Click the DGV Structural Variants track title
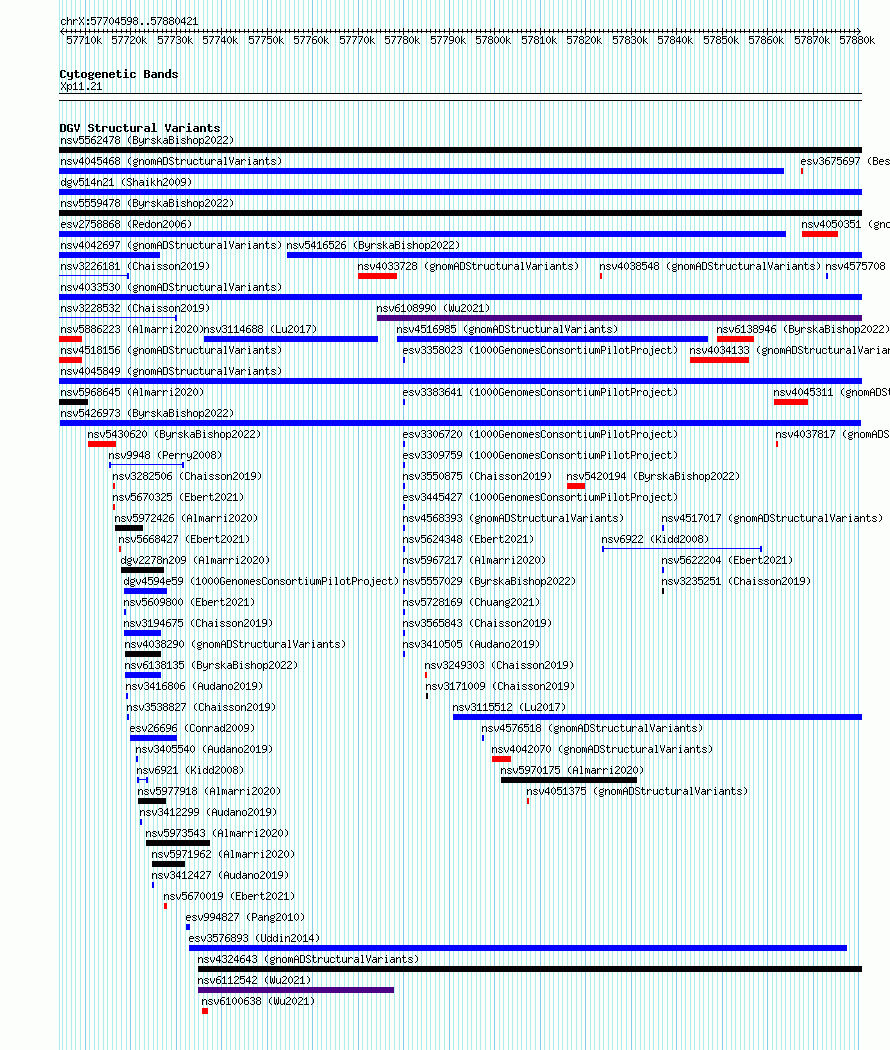Image resolution: width=890 pixels, height=1050 pixels. pos(140,128)
